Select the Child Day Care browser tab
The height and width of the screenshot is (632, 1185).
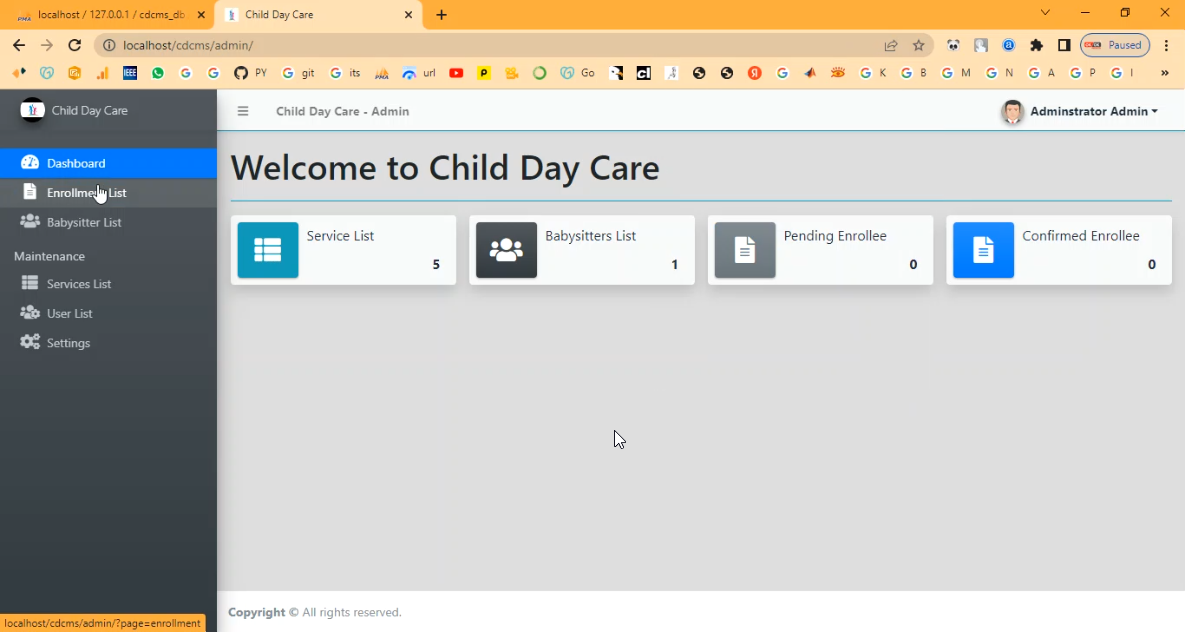pyautogui.click(x=317, y=14)
